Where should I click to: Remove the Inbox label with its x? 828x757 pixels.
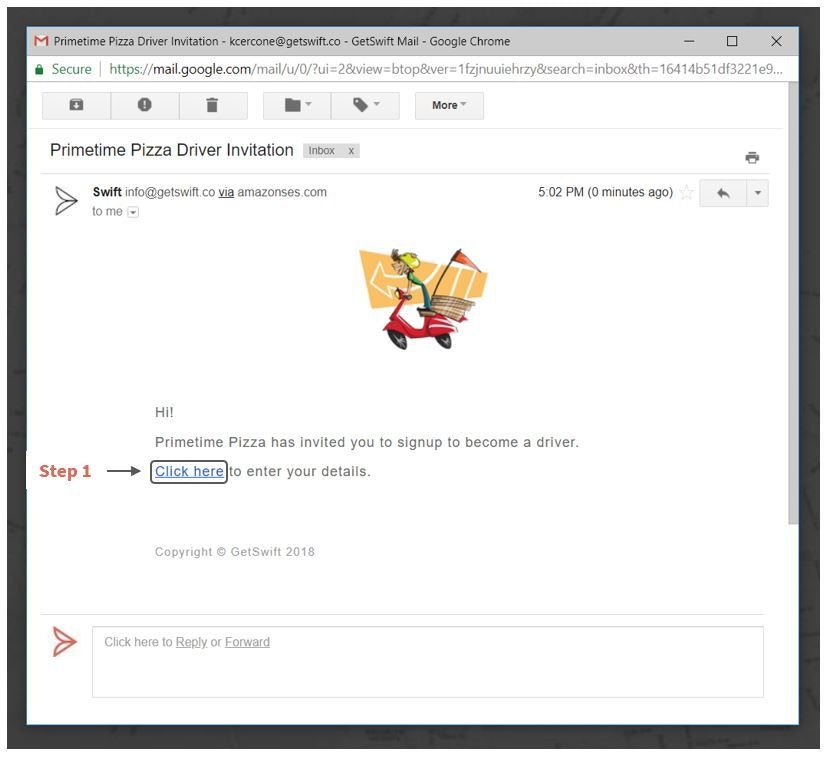351,151
